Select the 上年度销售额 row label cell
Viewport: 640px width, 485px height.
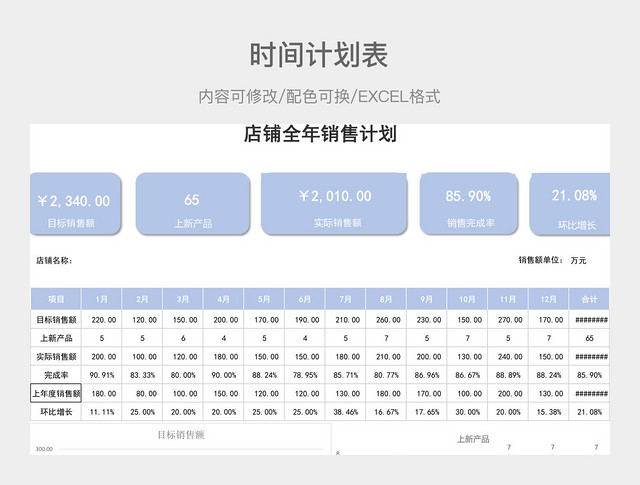[56, 393]
